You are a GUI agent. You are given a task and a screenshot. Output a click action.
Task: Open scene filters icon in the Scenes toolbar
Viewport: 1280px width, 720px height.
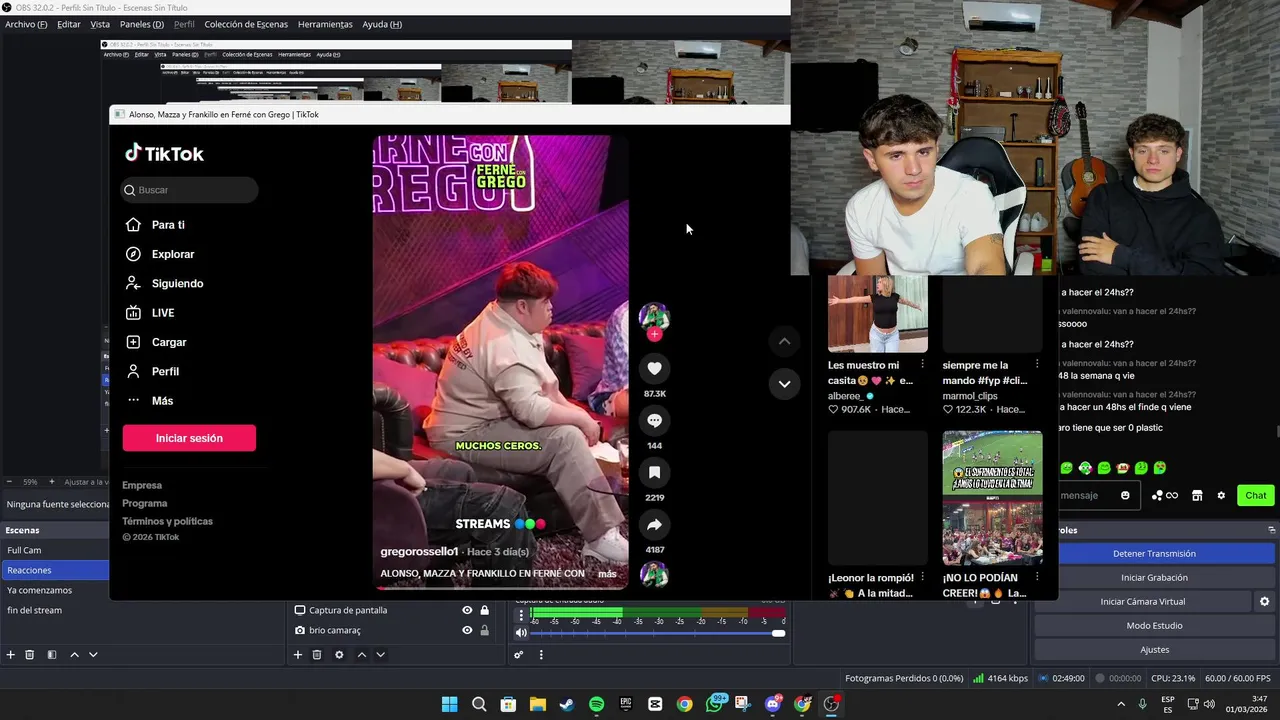tap(52, 655)
